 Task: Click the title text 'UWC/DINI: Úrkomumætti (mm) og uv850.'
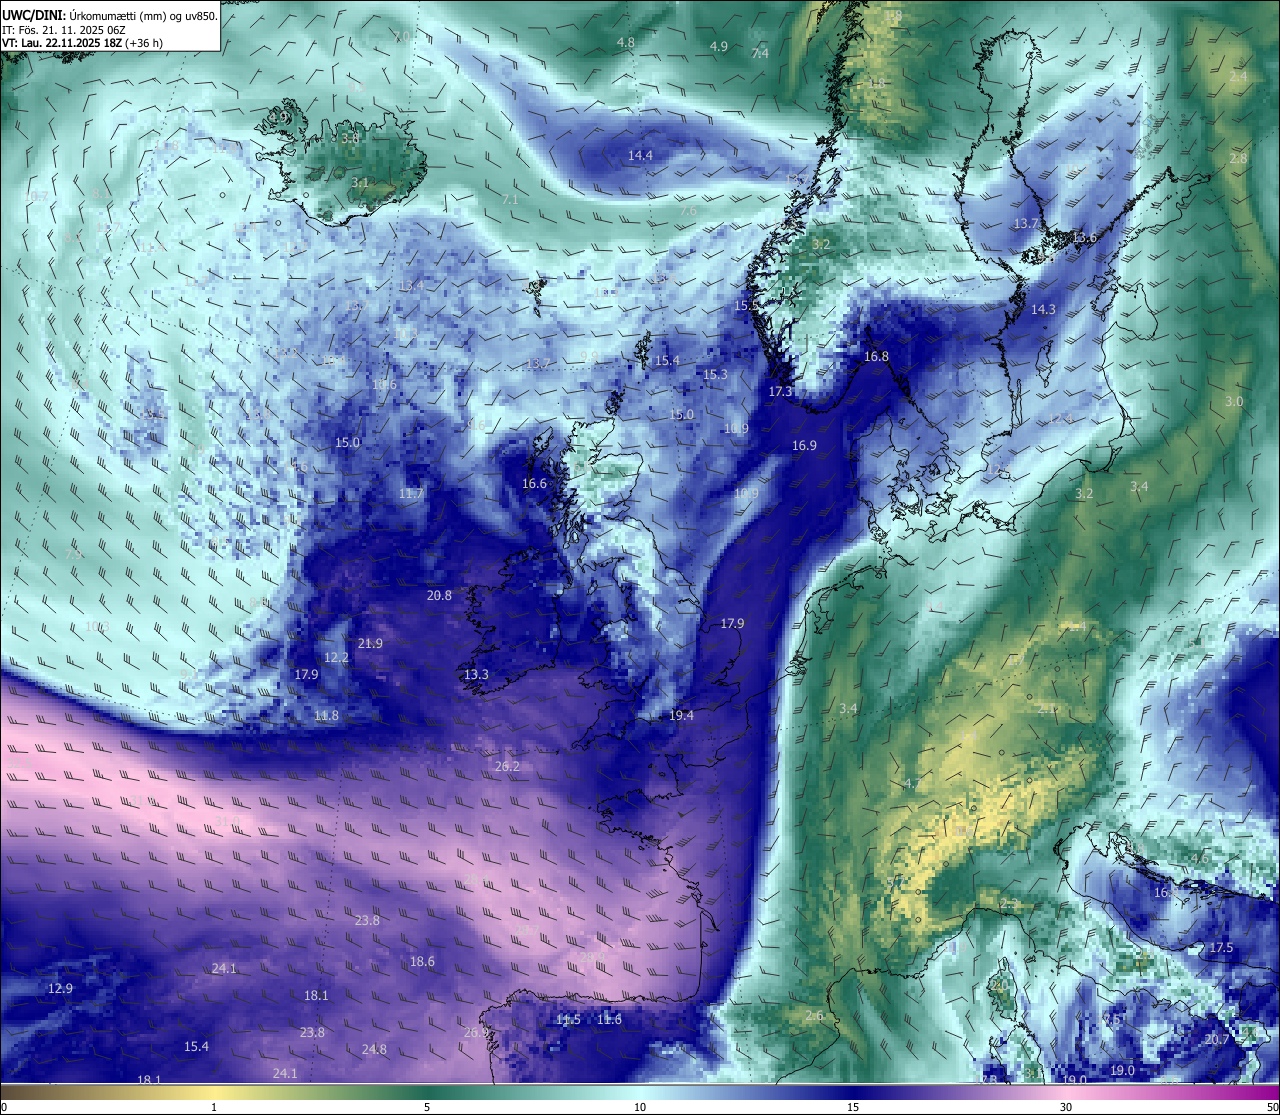(110, 16)
